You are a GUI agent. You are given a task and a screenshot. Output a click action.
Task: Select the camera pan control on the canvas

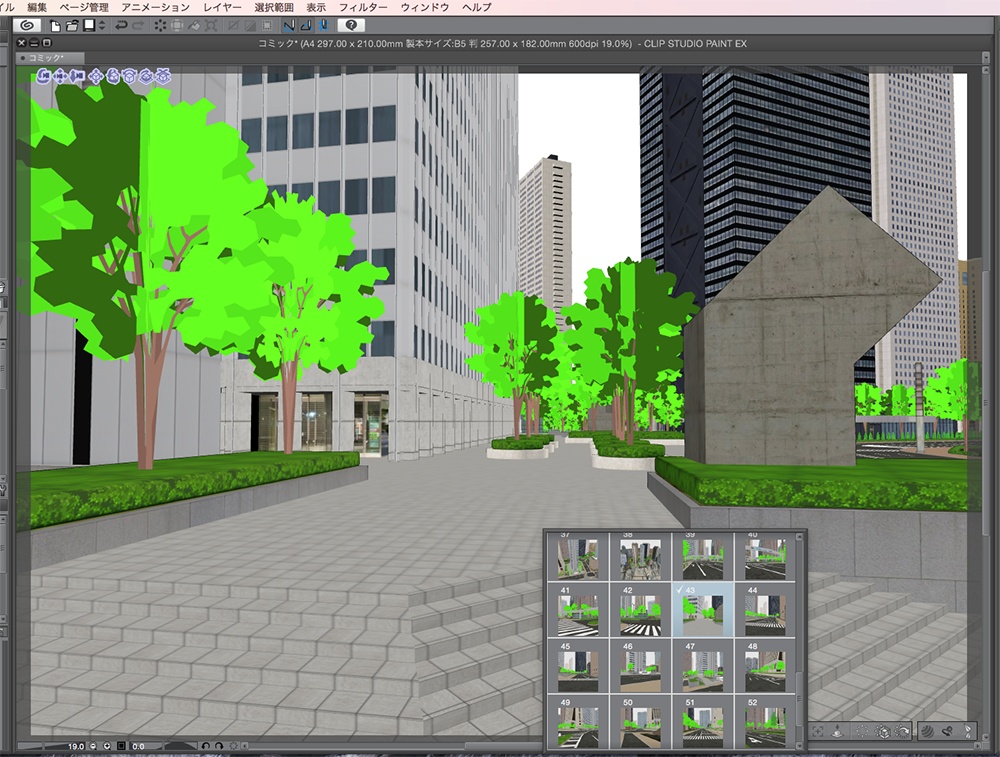pos(61,77)
